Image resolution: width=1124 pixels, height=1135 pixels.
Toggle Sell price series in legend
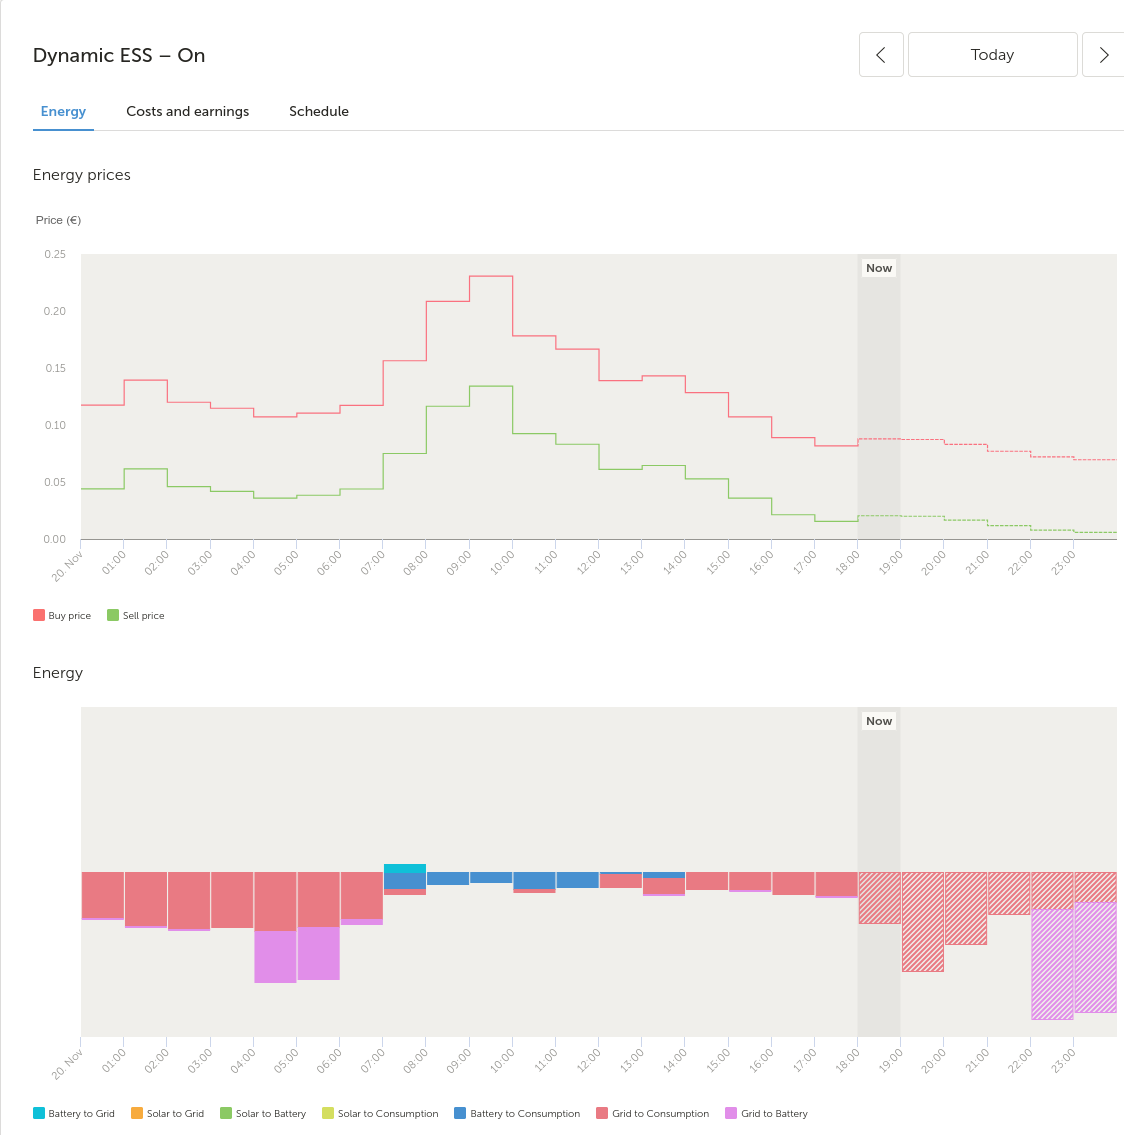coord(136,615)
